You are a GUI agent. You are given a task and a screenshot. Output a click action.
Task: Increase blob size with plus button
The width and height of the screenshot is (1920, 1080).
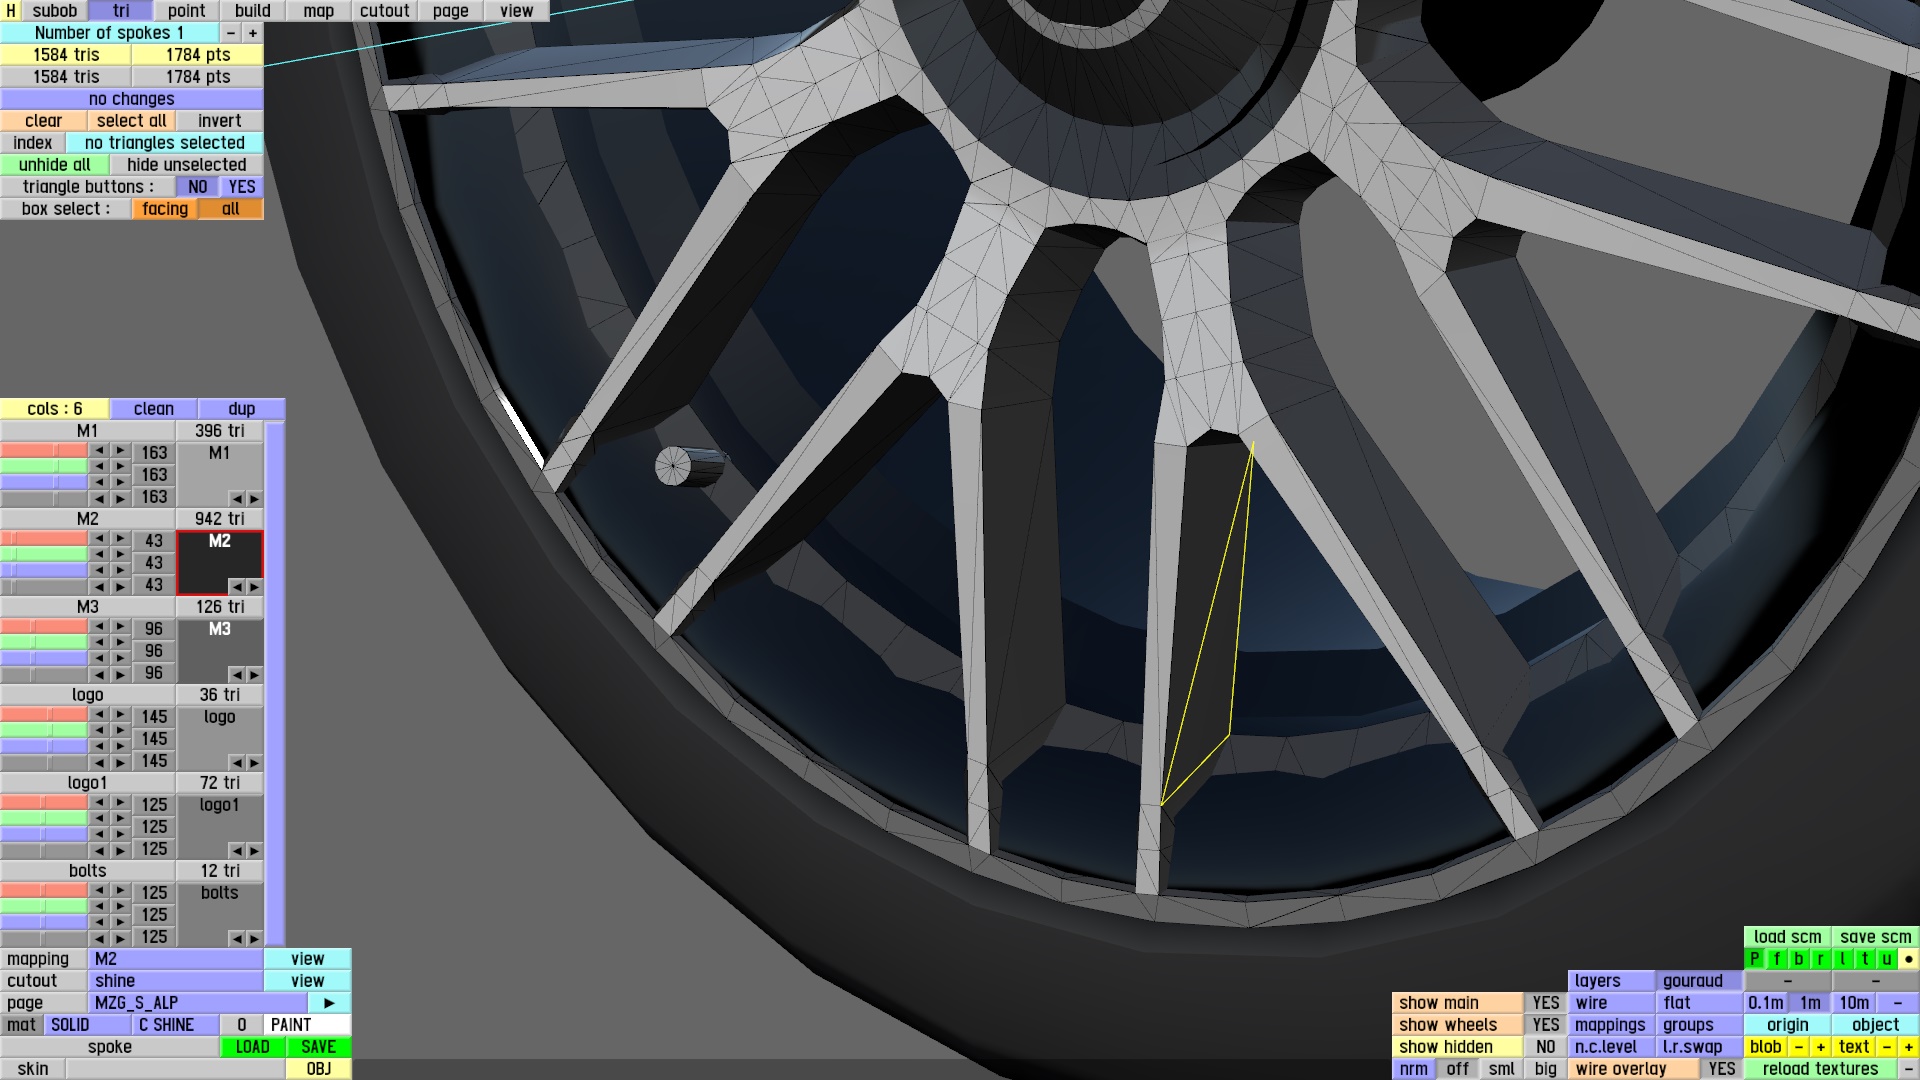pyautogui.click(x=1820, y=1047)
